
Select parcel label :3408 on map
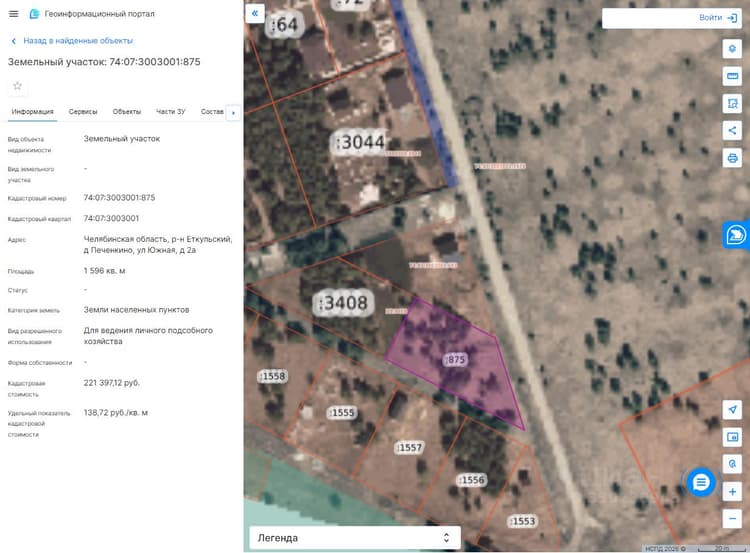tap(343, 303)
